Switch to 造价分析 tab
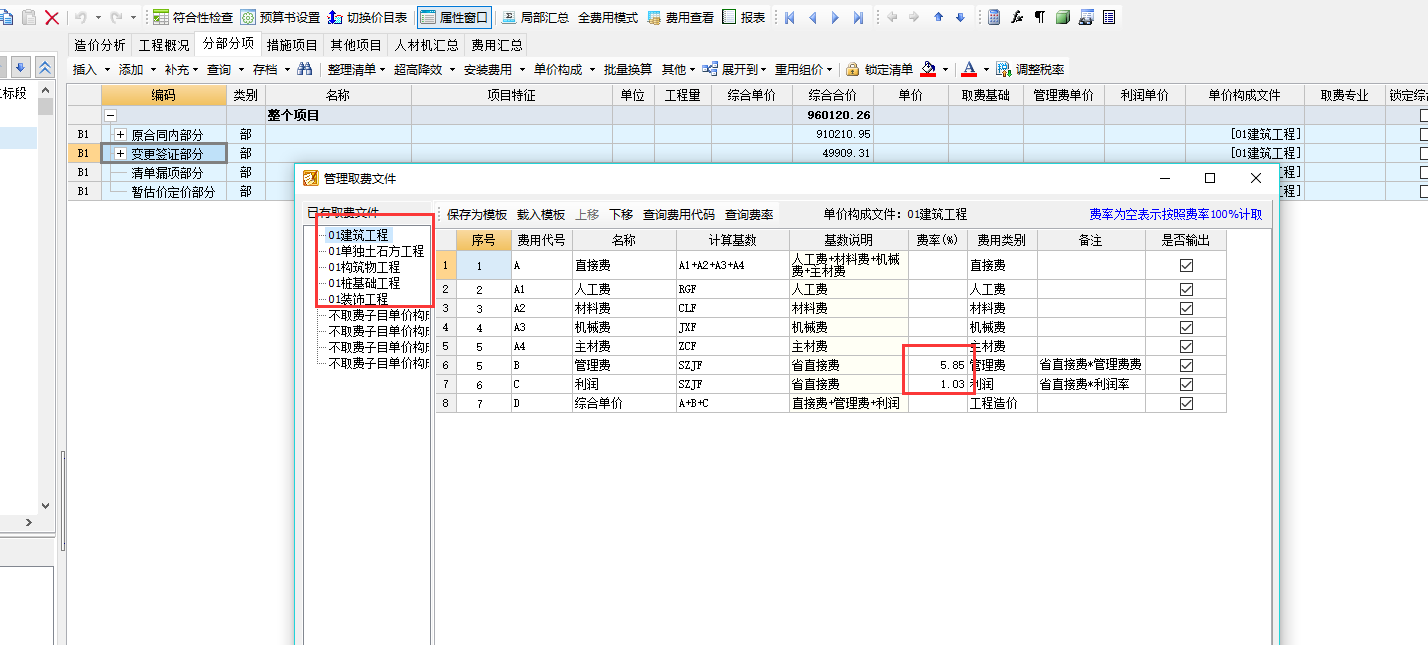The height and width of the screenshot is (645, 1428). click(100, 45)
